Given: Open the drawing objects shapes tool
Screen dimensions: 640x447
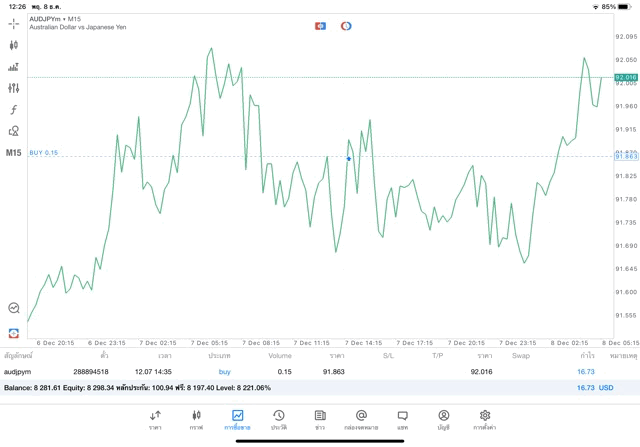Looking at the screenshot, I should click(13, 131).
